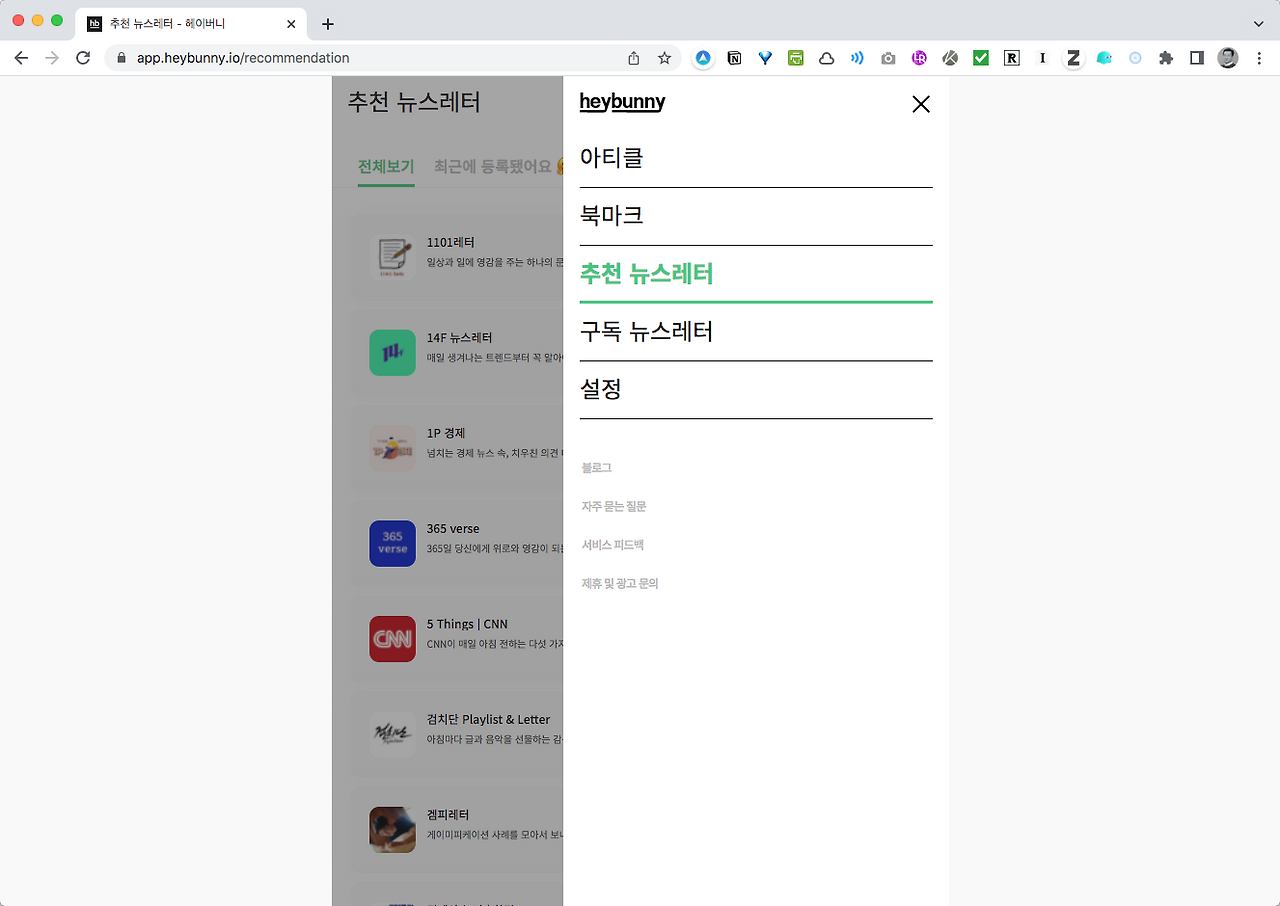The height and width of the screenshot is (906, 1280).
Task: Open 구독 뉴스레터 from the menu
Action: [756, 332]
